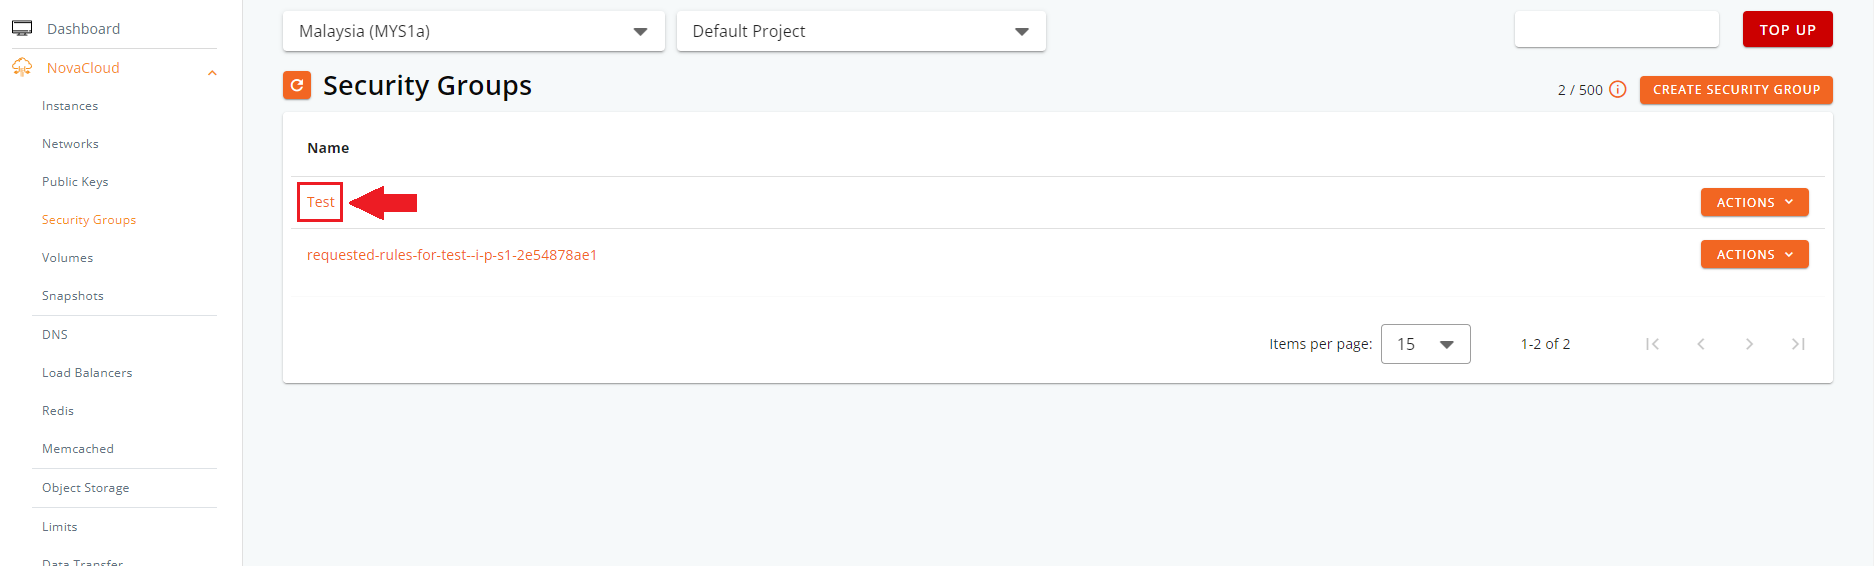Open Instances in the sidebar
Viewport: 1874px width, 566px height.
70,106
